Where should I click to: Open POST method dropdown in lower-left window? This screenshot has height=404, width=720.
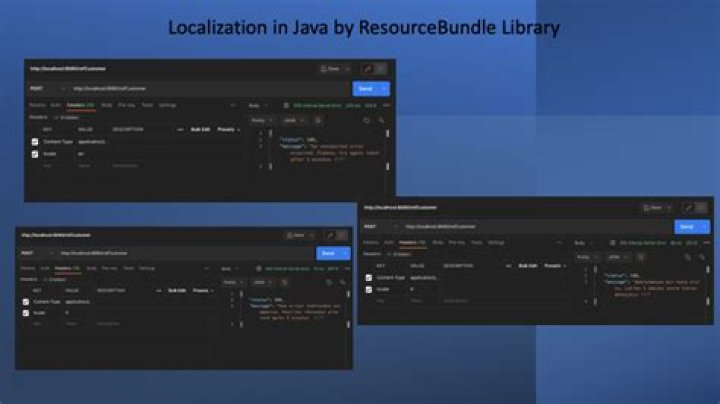(37, 253)
